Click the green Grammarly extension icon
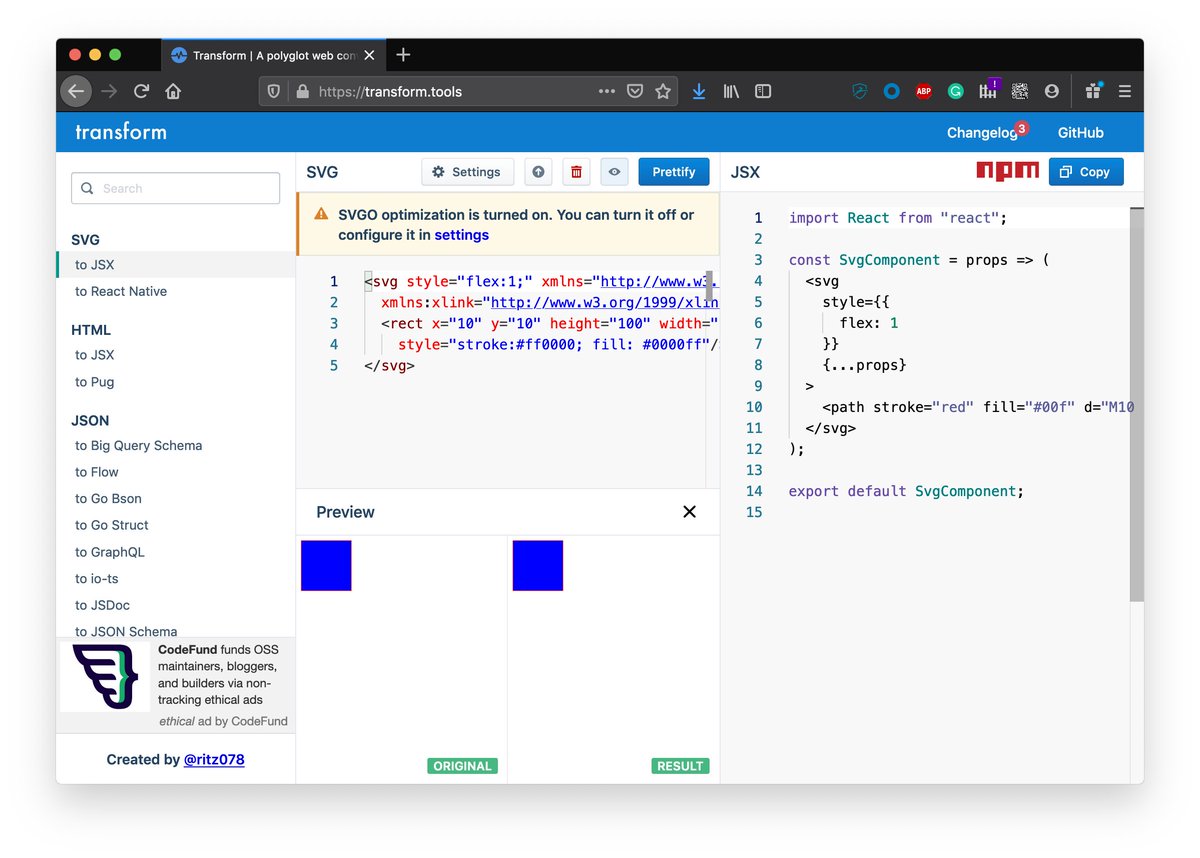Image resolution: width=1200 pixels, height=858 pixels. pyautogui.click(x=956, y=91)
